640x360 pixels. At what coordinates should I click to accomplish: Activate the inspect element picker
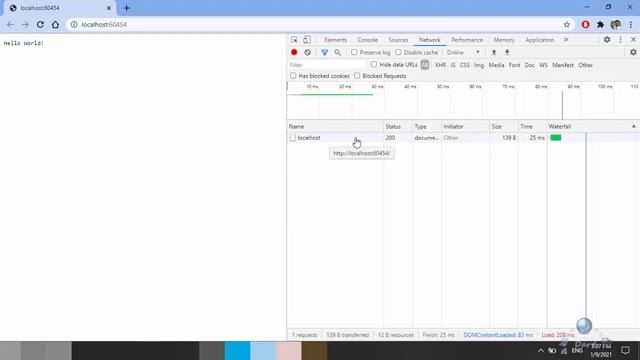coord(294,40)
